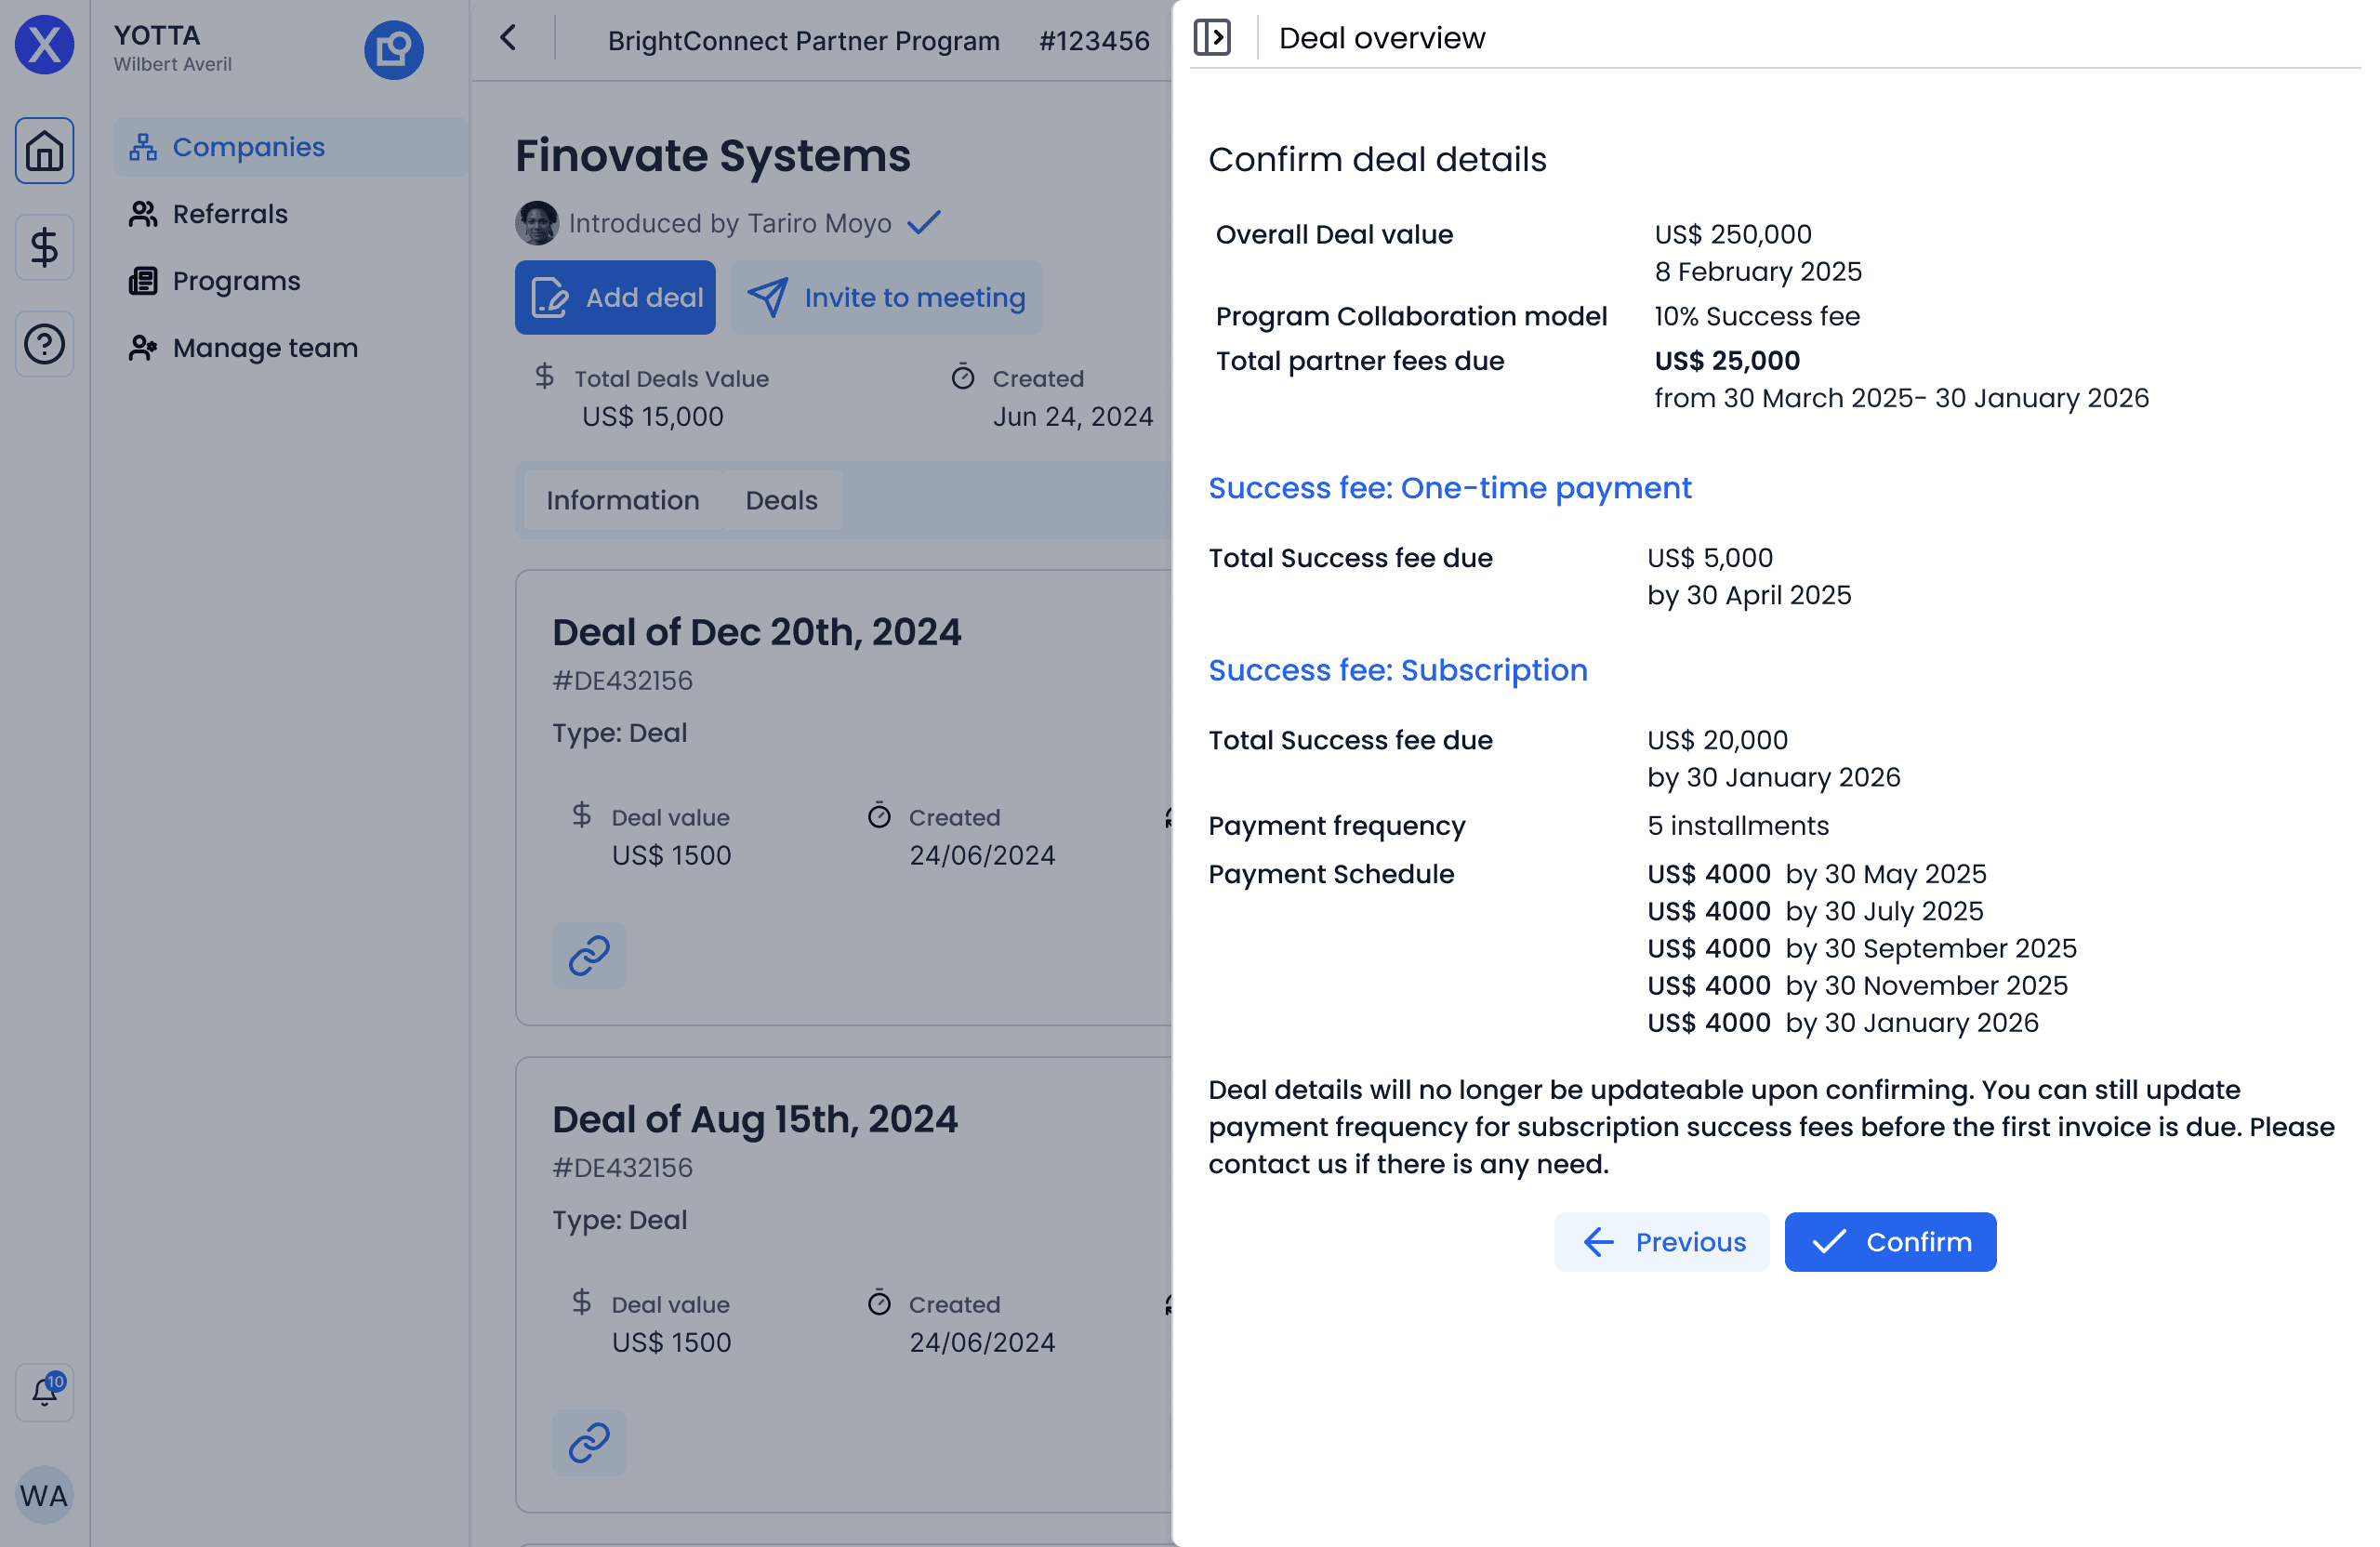Click the blue X app logo

[x=44, y=45]
